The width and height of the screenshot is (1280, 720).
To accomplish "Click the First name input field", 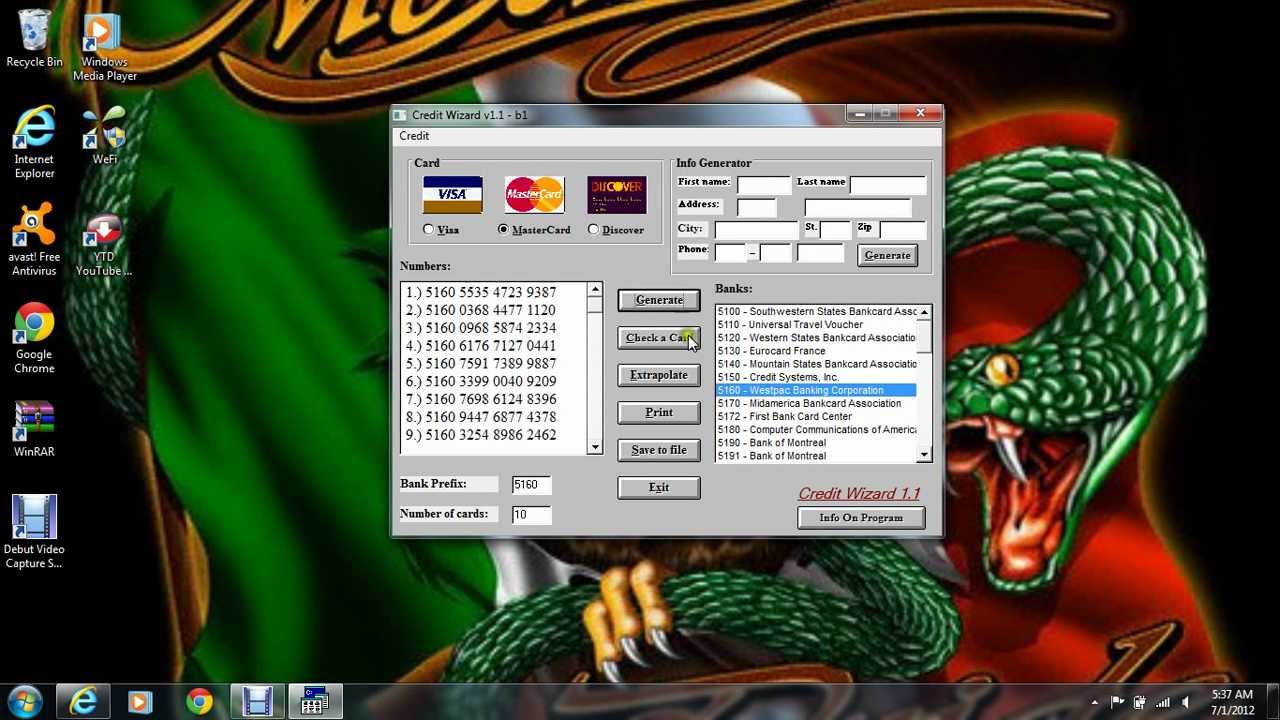I will coord(764,185).
